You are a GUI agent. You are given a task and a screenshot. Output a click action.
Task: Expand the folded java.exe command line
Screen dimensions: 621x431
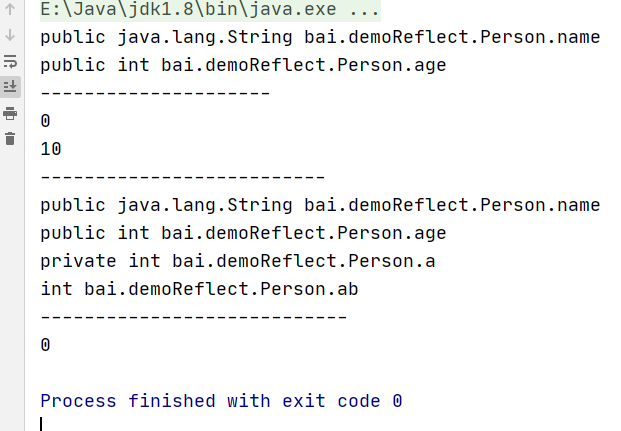click(x=210, y=9)
